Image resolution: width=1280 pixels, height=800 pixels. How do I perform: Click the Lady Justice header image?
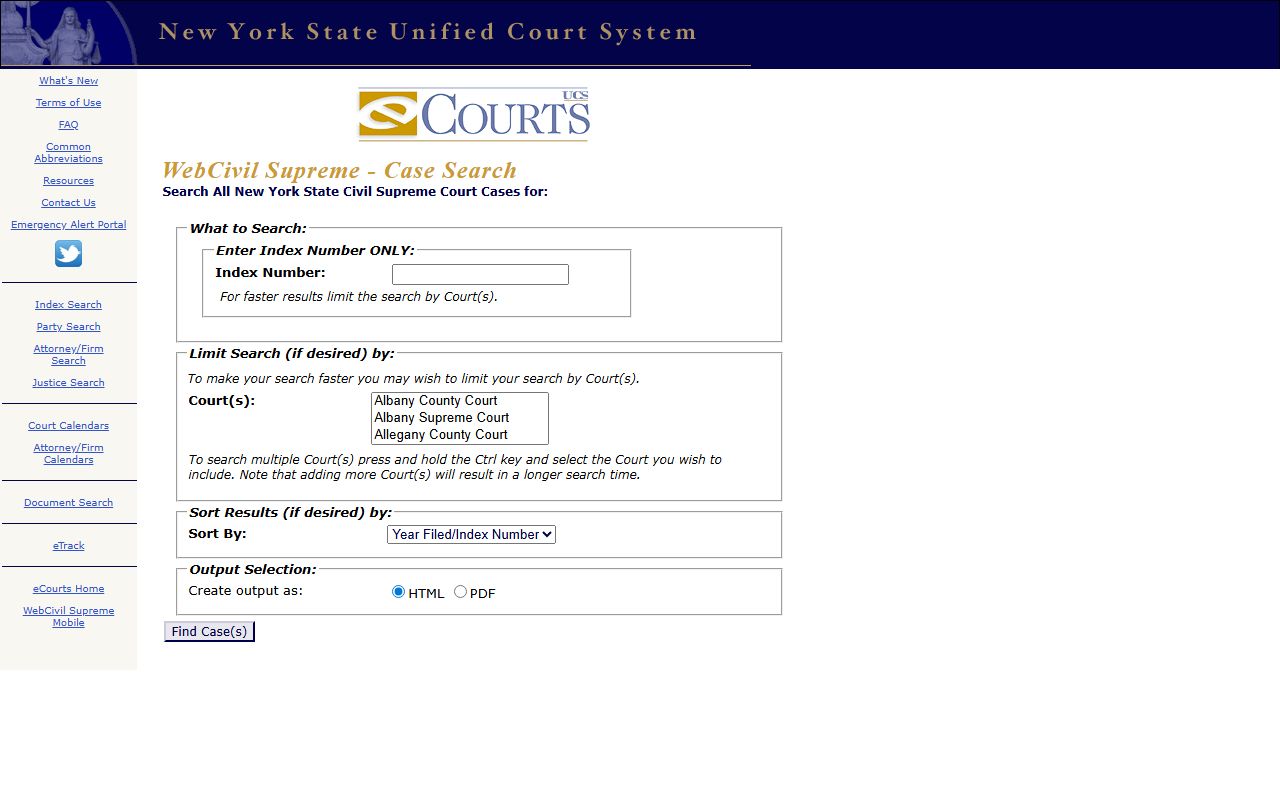pos(69,33)
